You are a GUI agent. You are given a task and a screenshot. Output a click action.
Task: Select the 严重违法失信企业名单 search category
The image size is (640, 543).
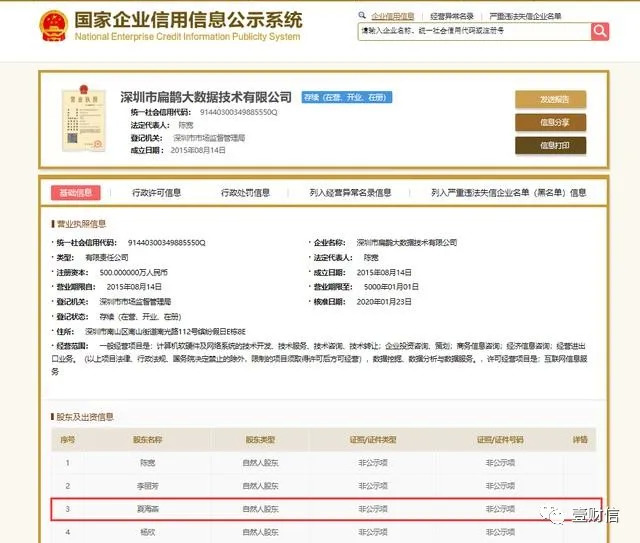(x=525, y=16)
